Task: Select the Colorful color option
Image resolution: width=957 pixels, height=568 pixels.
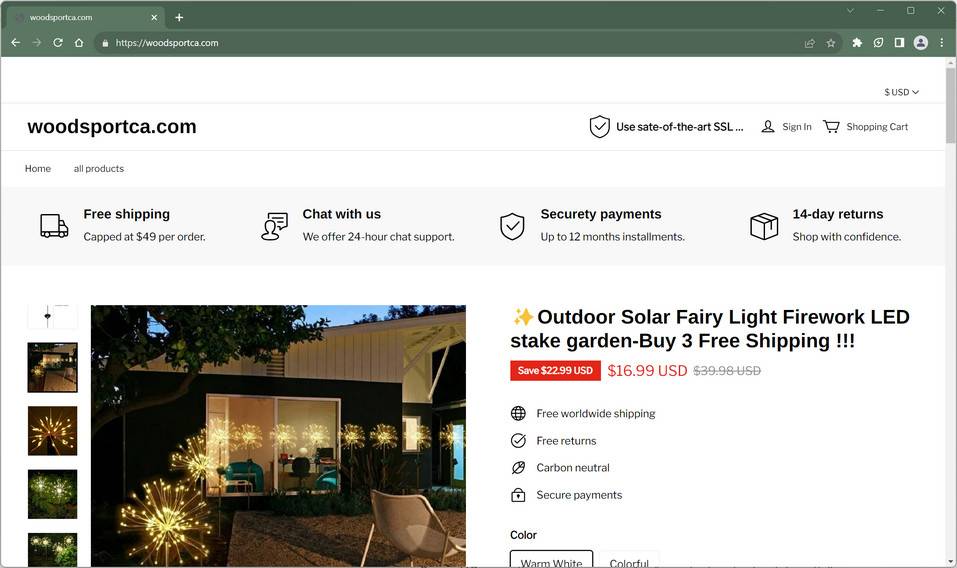Action: click(x=629, y=559)
